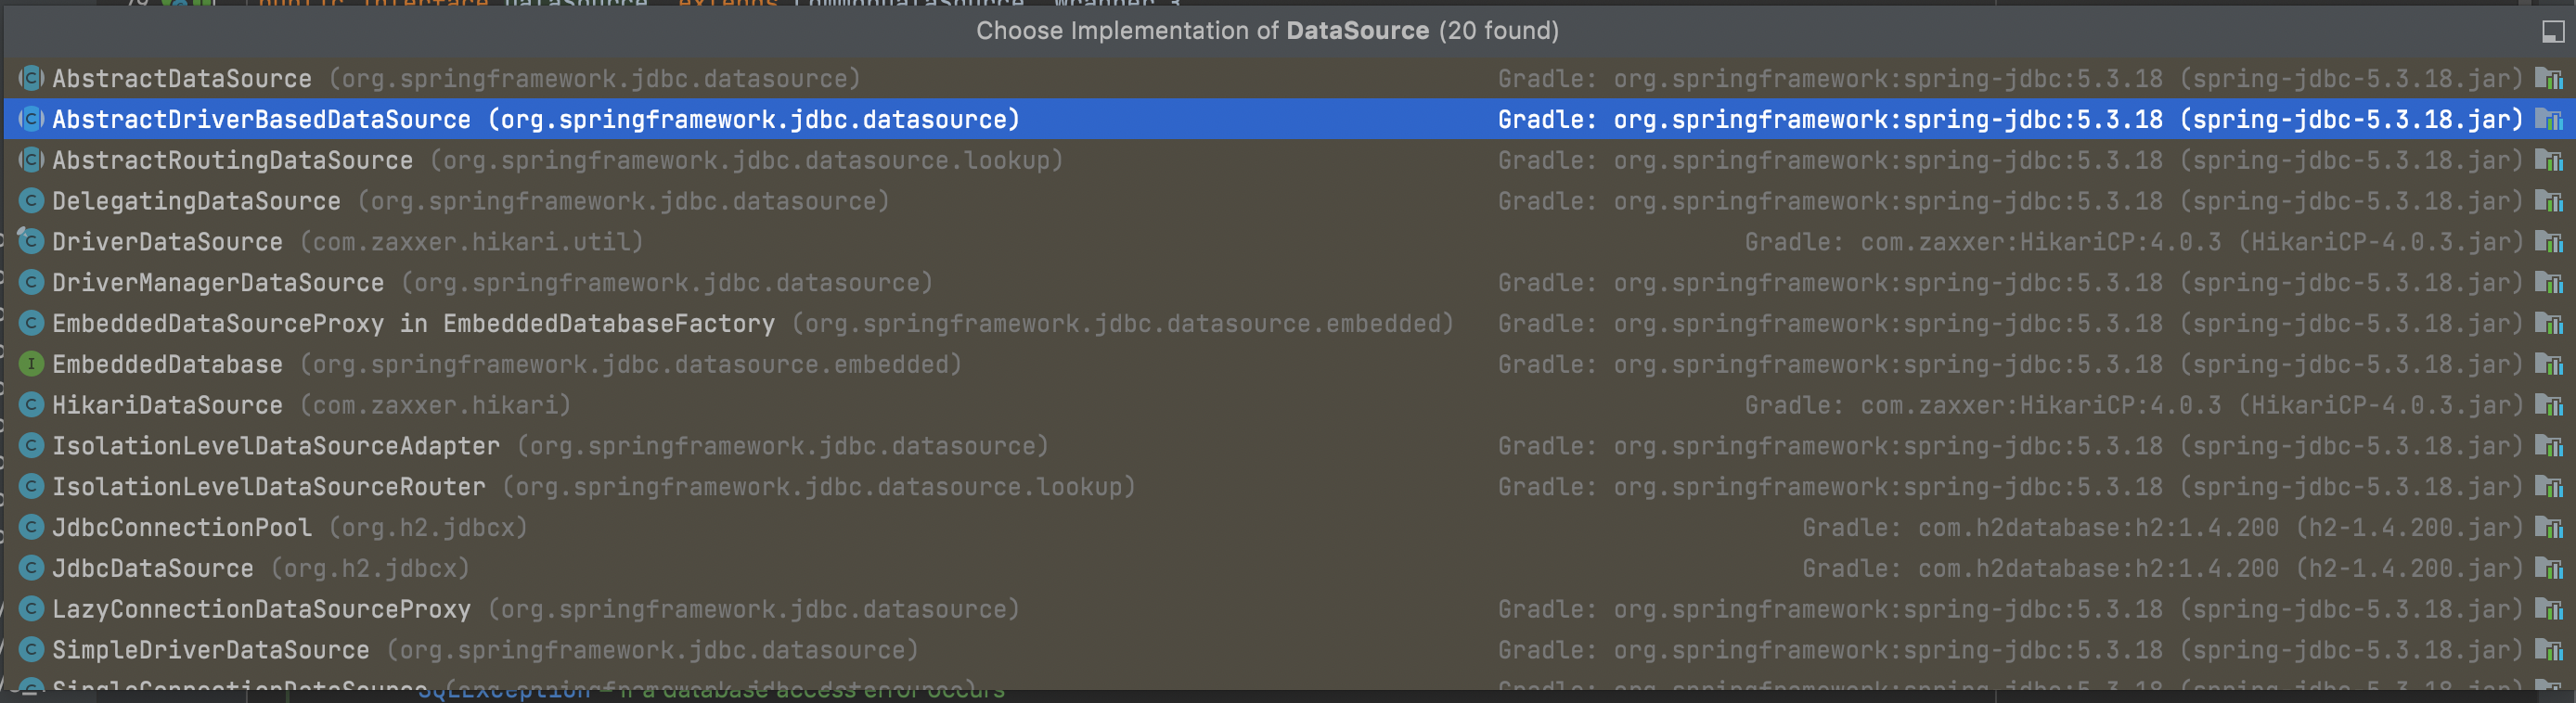Select LazyConnectionDataSourceProxy entry
2576x703 pixels.
[x=261, y=610]
